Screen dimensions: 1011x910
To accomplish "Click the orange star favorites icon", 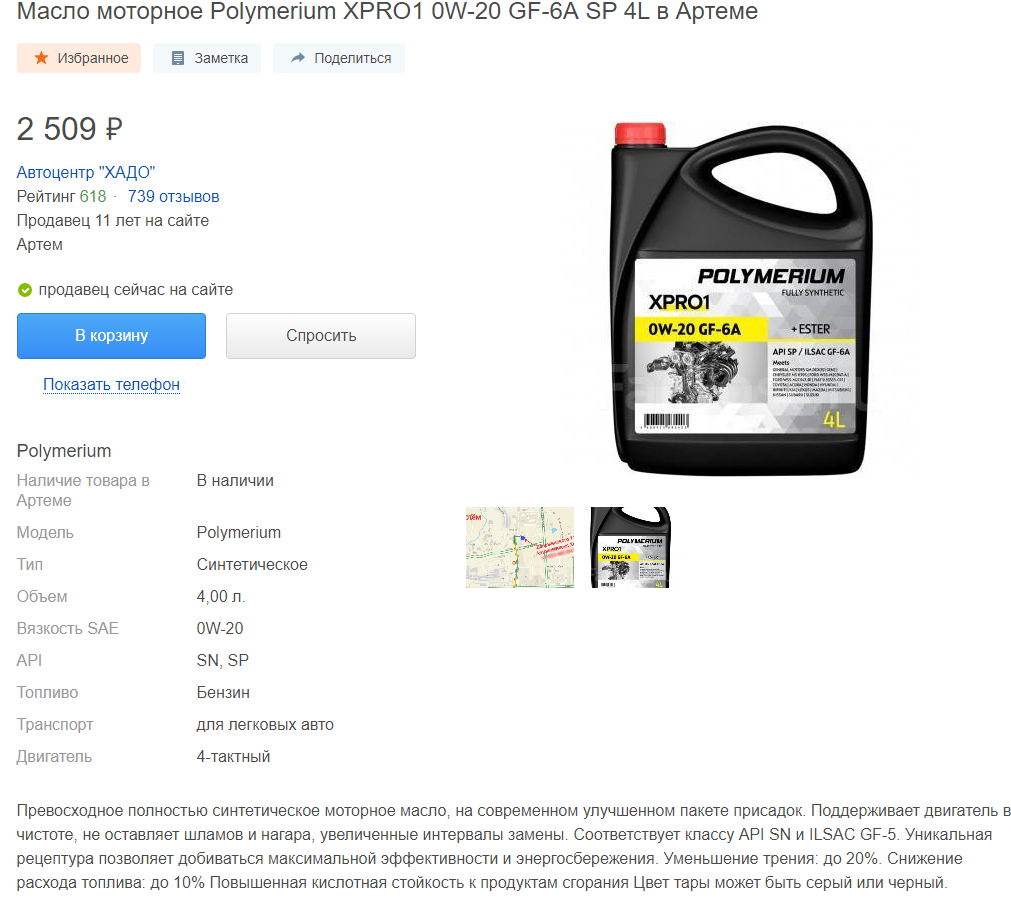I will click(x=41, y=58).
